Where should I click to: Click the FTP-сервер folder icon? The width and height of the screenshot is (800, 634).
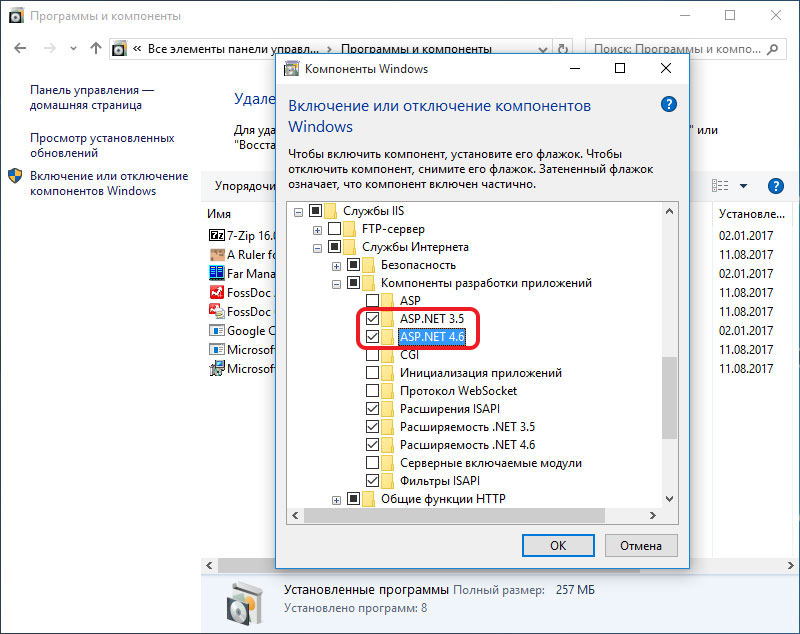coord(349,229)
